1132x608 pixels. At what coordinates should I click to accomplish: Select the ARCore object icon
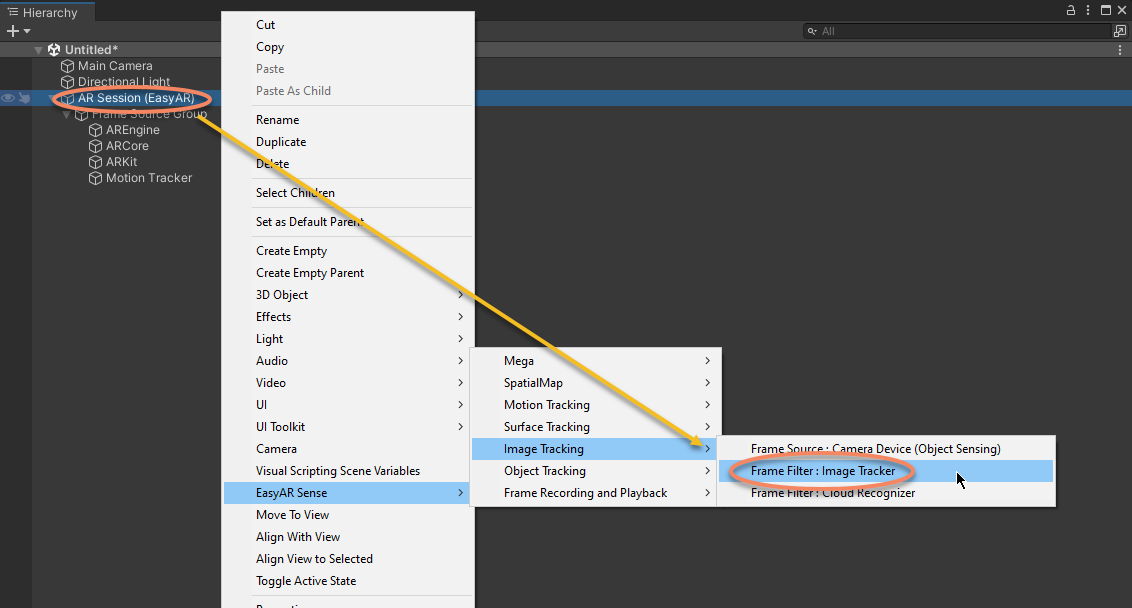pyautogui.click(x=96, y=146)
